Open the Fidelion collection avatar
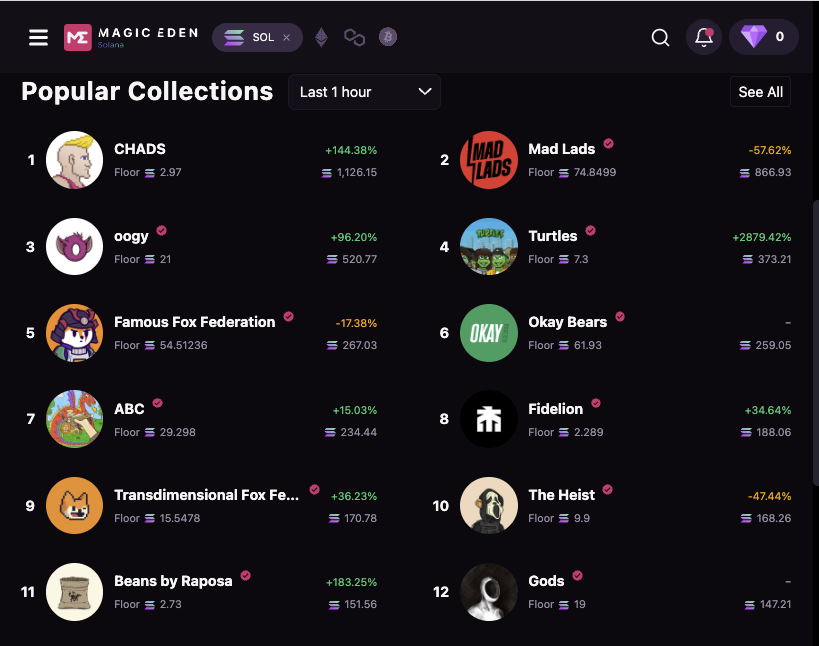 pyautogui.click(x=488, y=419)
